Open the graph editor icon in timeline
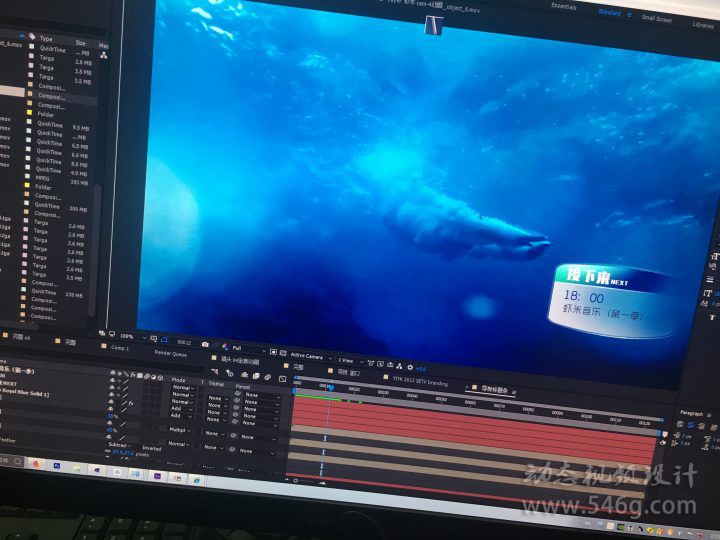Screen dimensions: 720x540 282,379
